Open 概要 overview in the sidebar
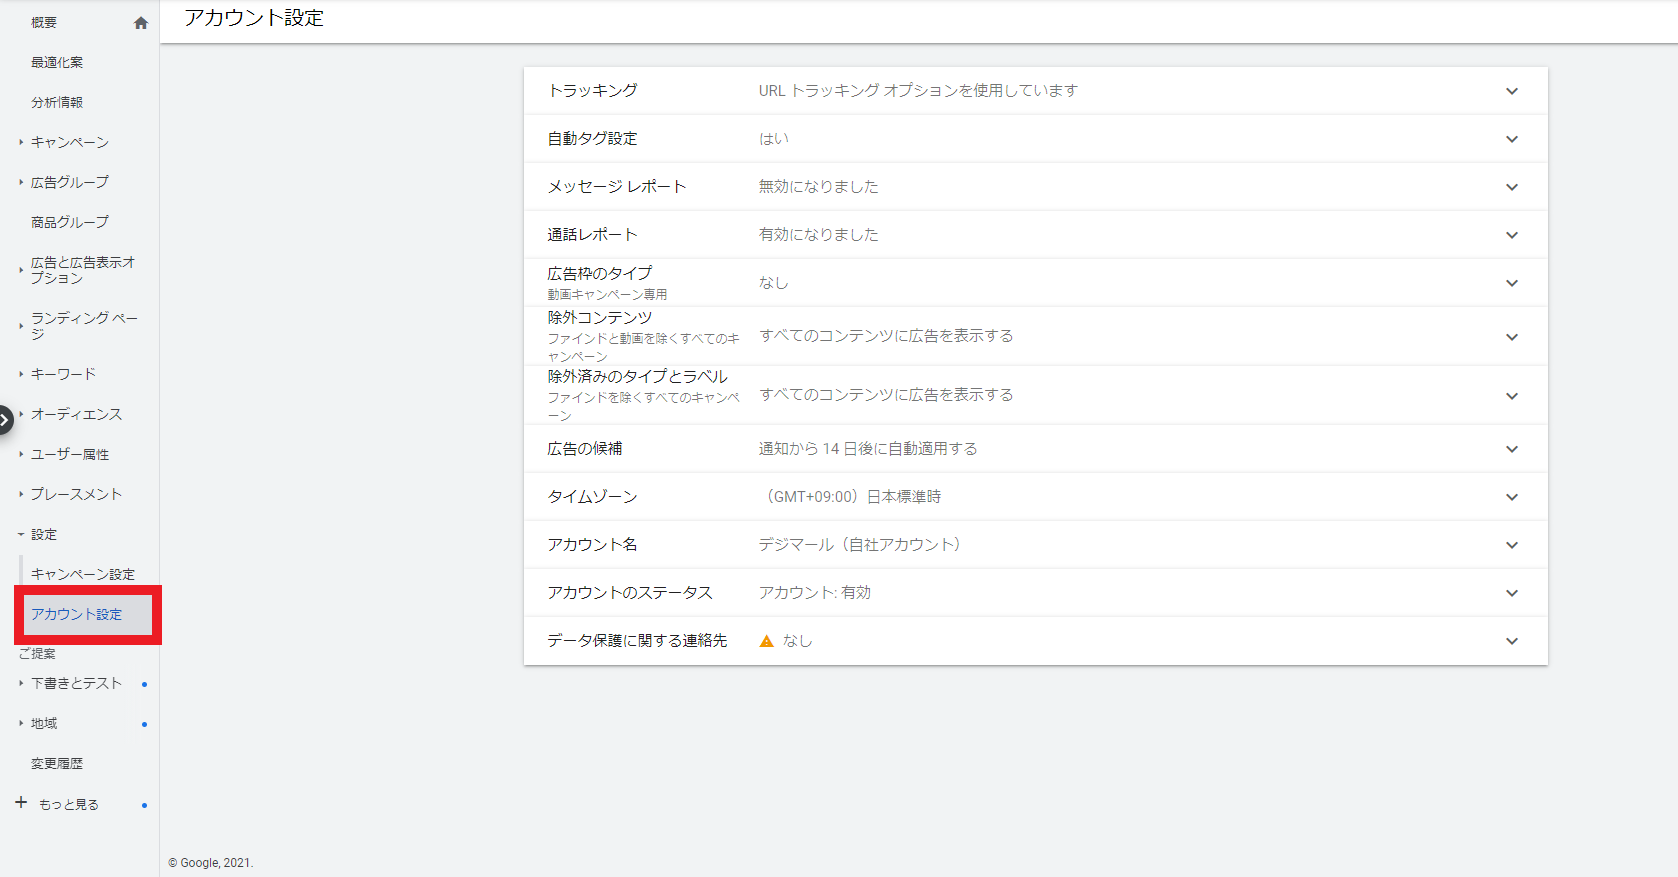 coord(44,22)
